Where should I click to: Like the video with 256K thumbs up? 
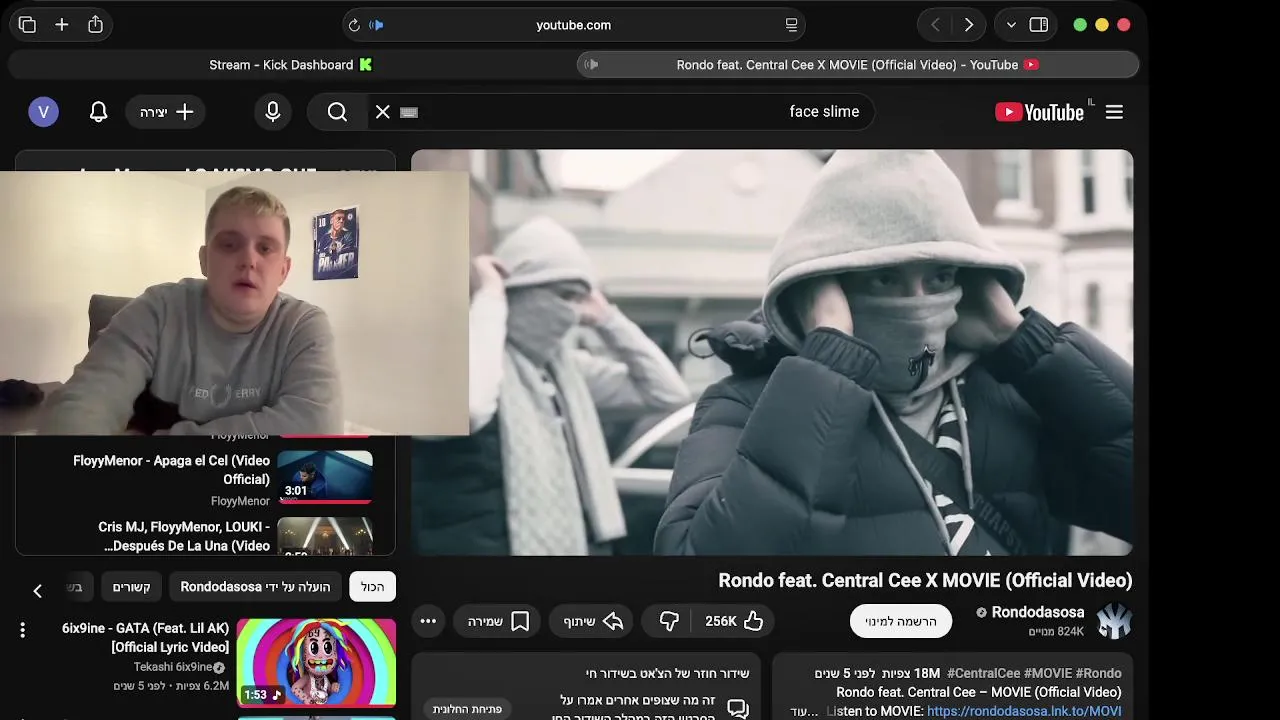coord(735,621)
